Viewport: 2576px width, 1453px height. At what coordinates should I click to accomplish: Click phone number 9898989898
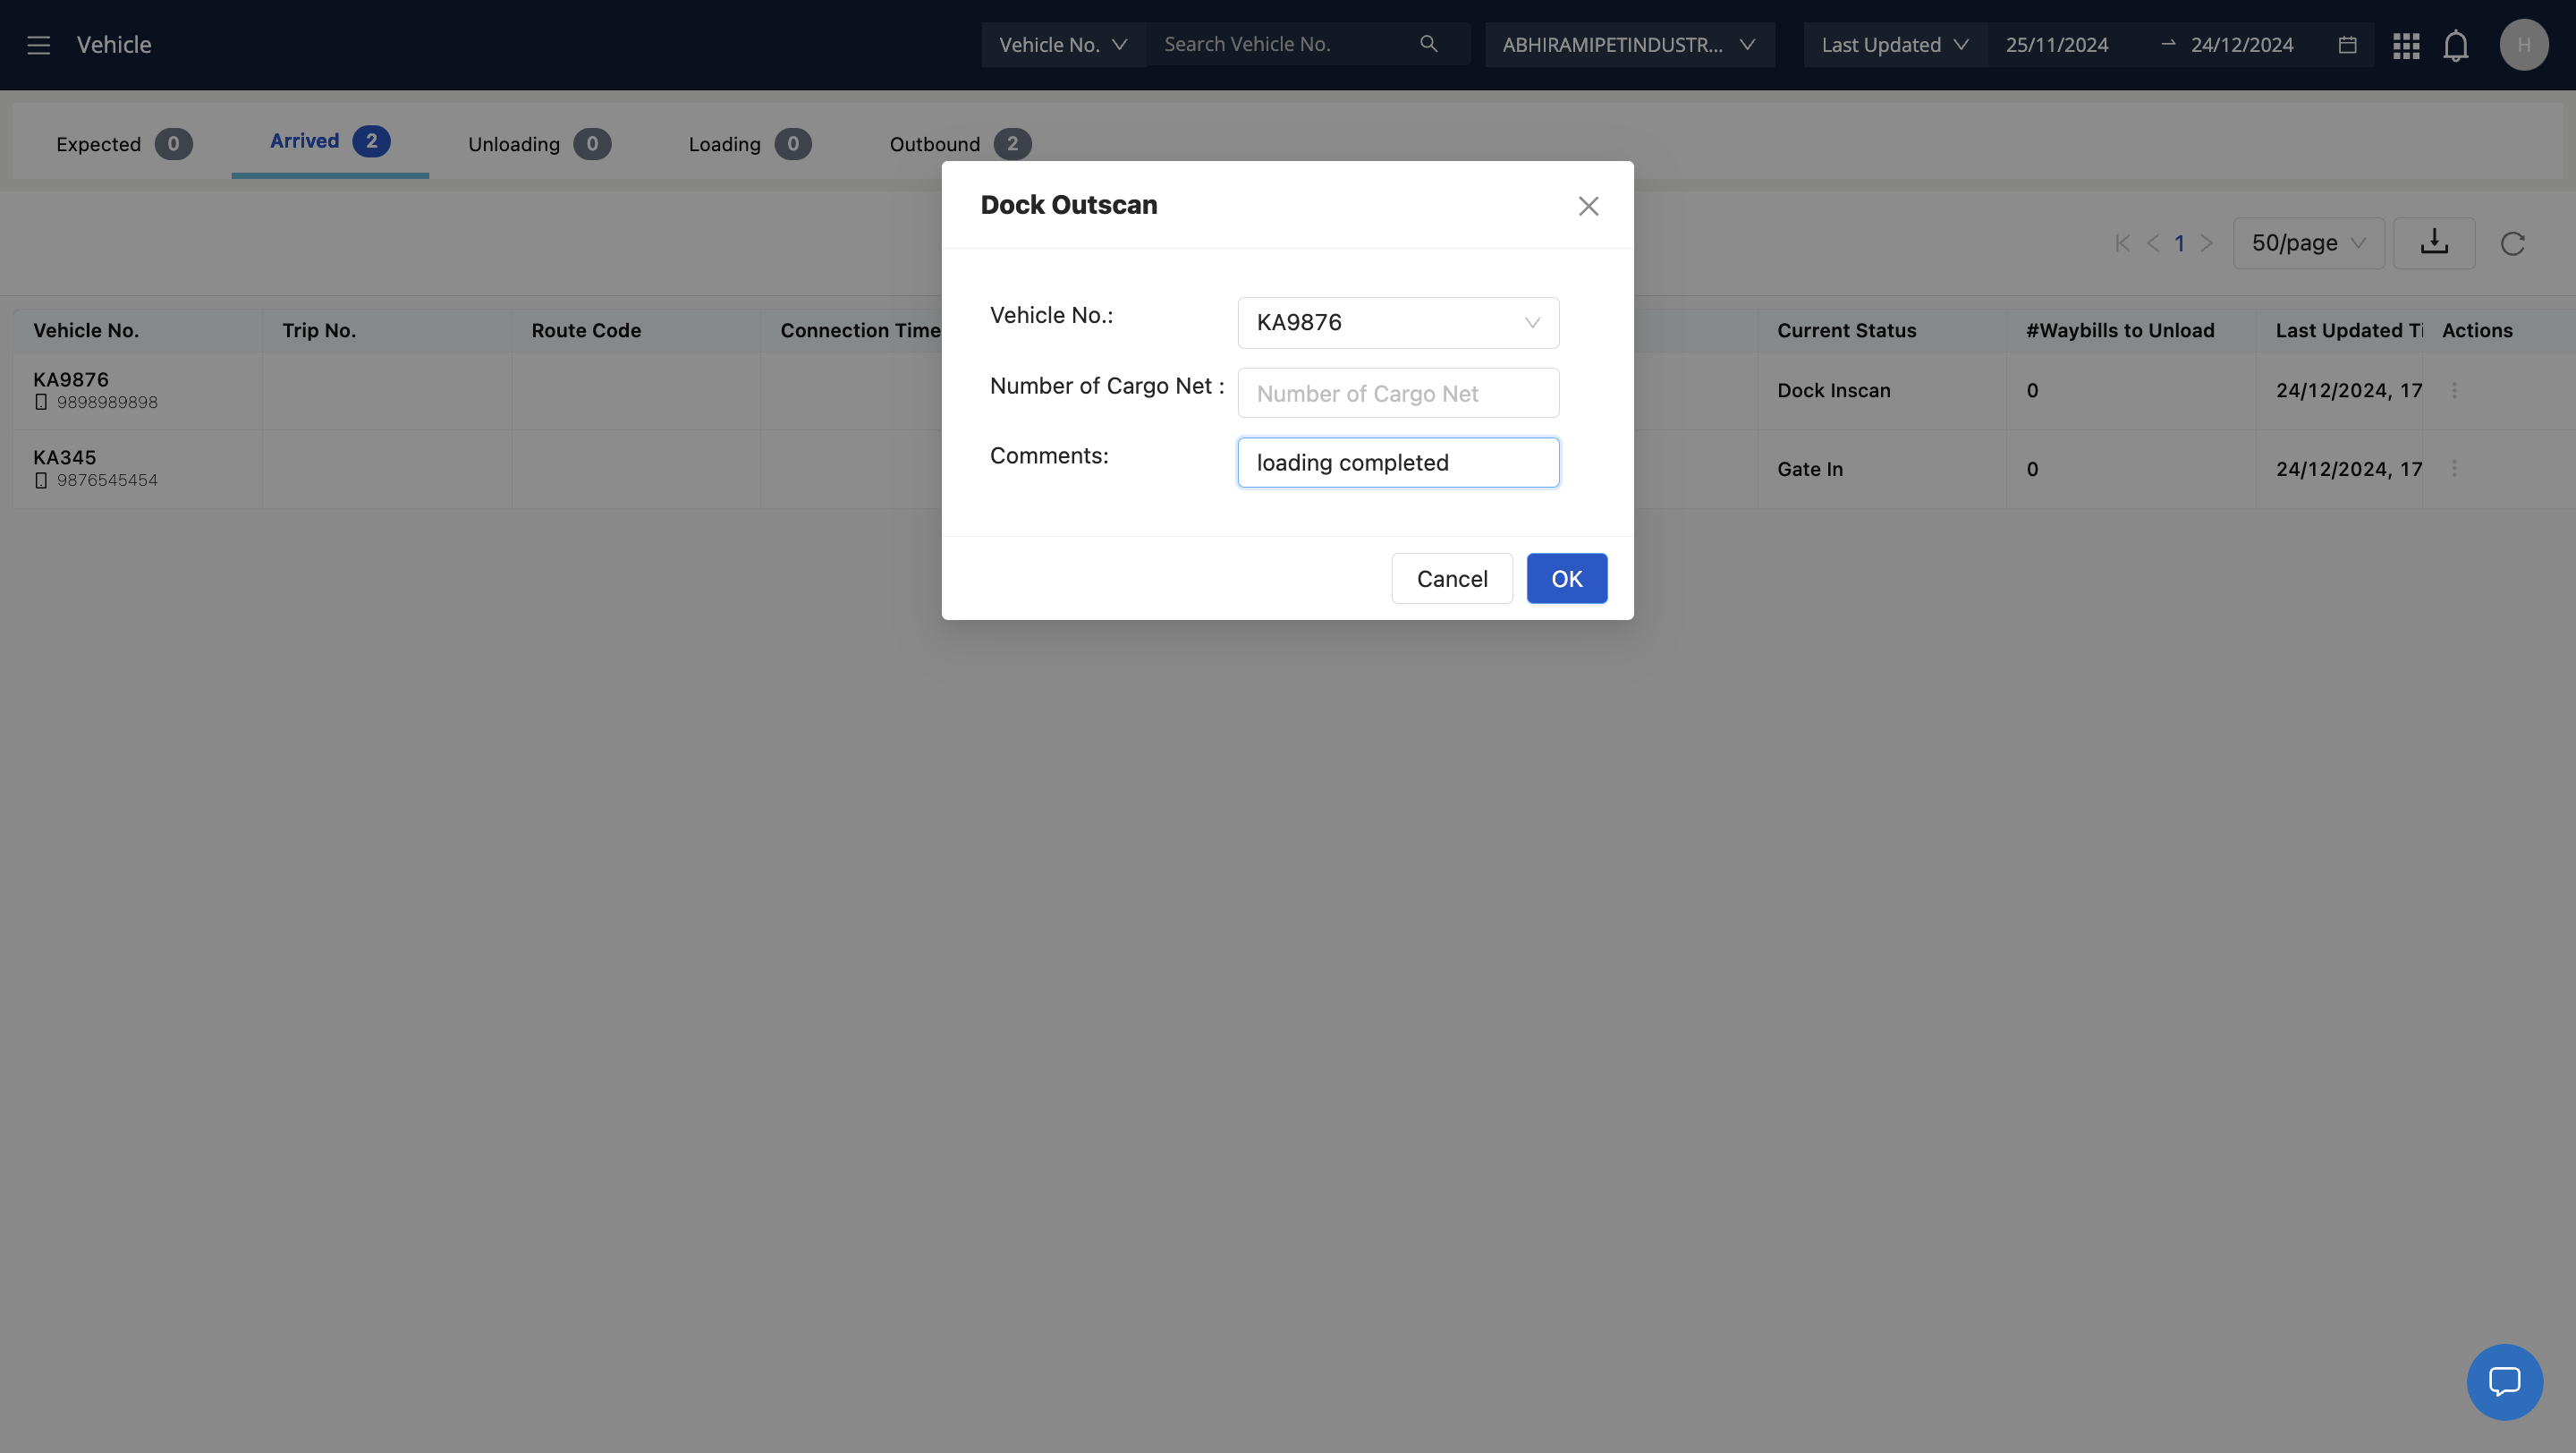[x=107, y=402]
